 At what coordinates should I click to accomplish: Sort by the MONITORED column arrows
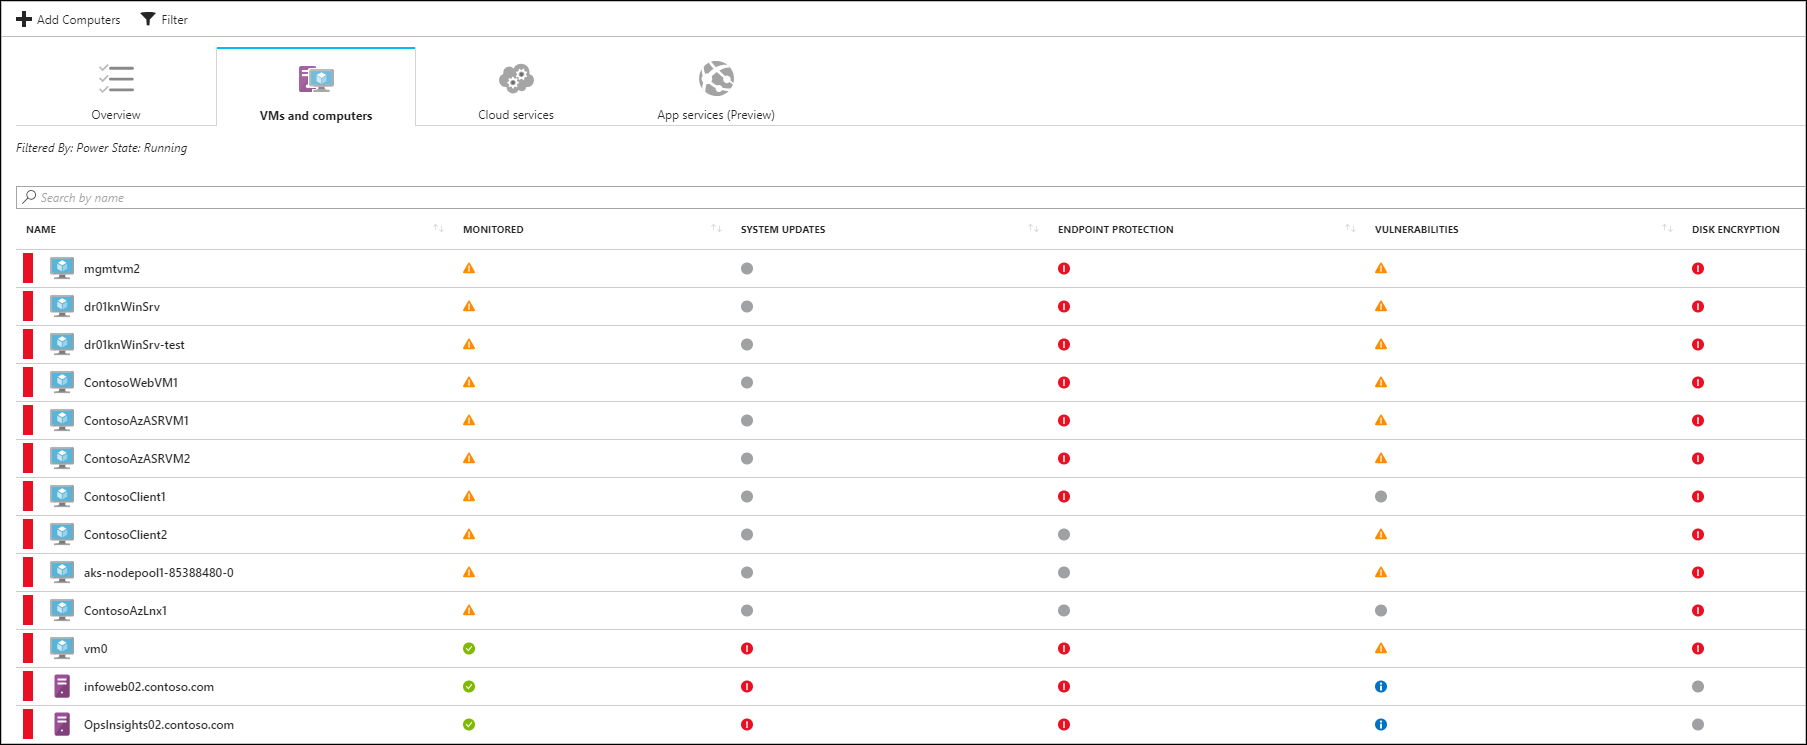click(716, 229)
